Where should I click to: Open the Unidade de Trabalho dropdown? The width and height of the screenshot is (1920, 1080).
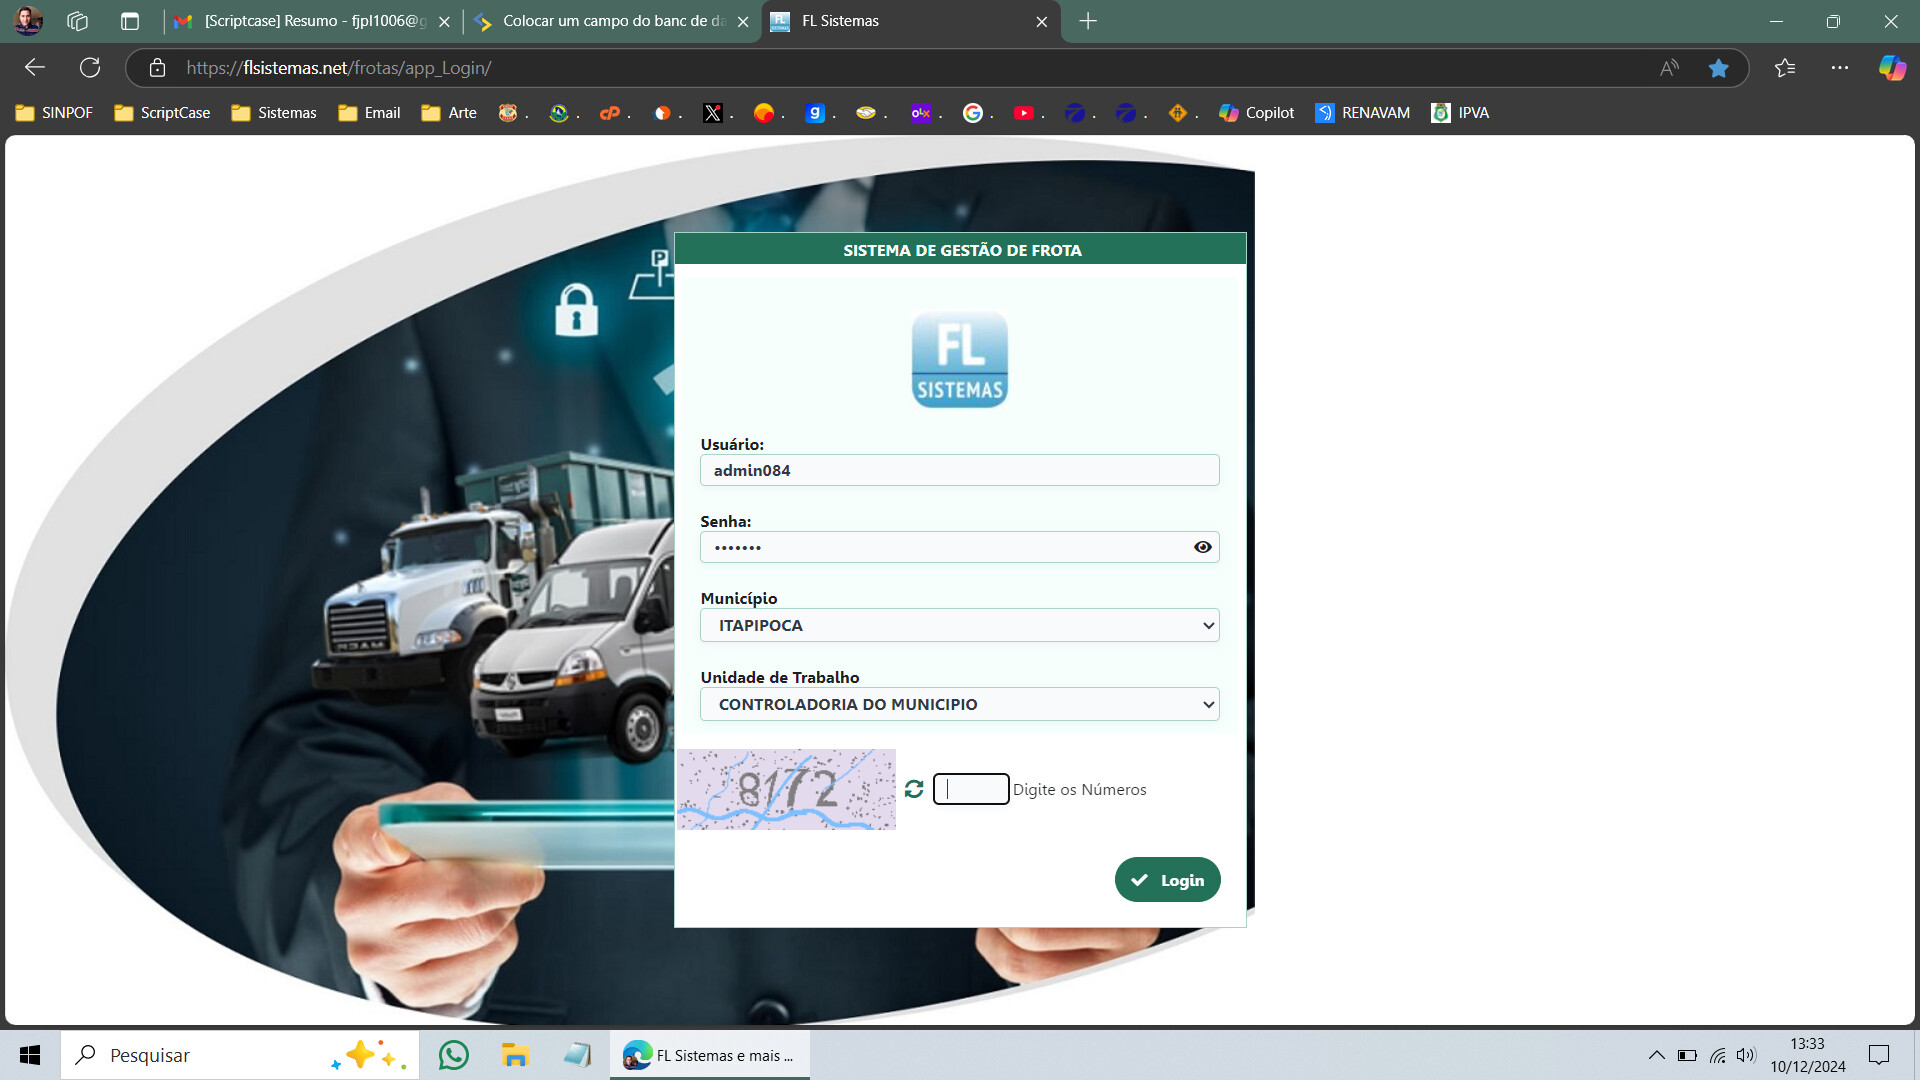959,704
